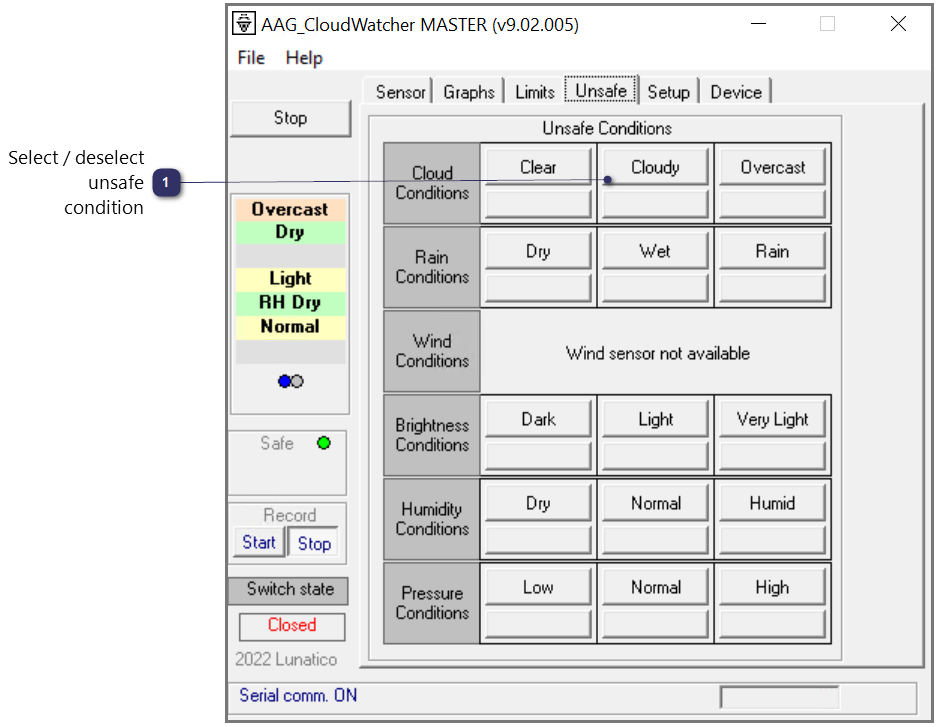Toggle Dry in the Humidity Conditions row
Viewport: 937px width, 727px height.
pyautogui.click(x=538, y=504)
